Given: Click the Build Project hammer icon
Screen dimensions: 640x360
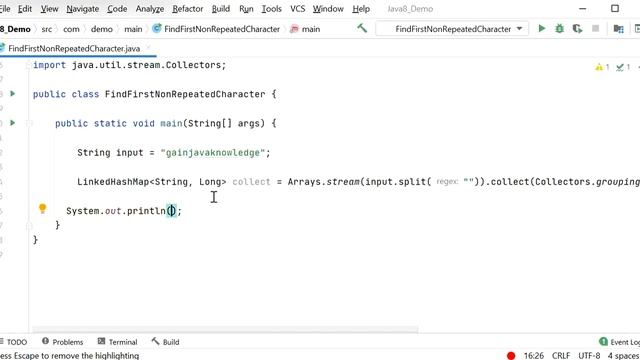Looking at the screenshot, I should (x=362, y=28).
